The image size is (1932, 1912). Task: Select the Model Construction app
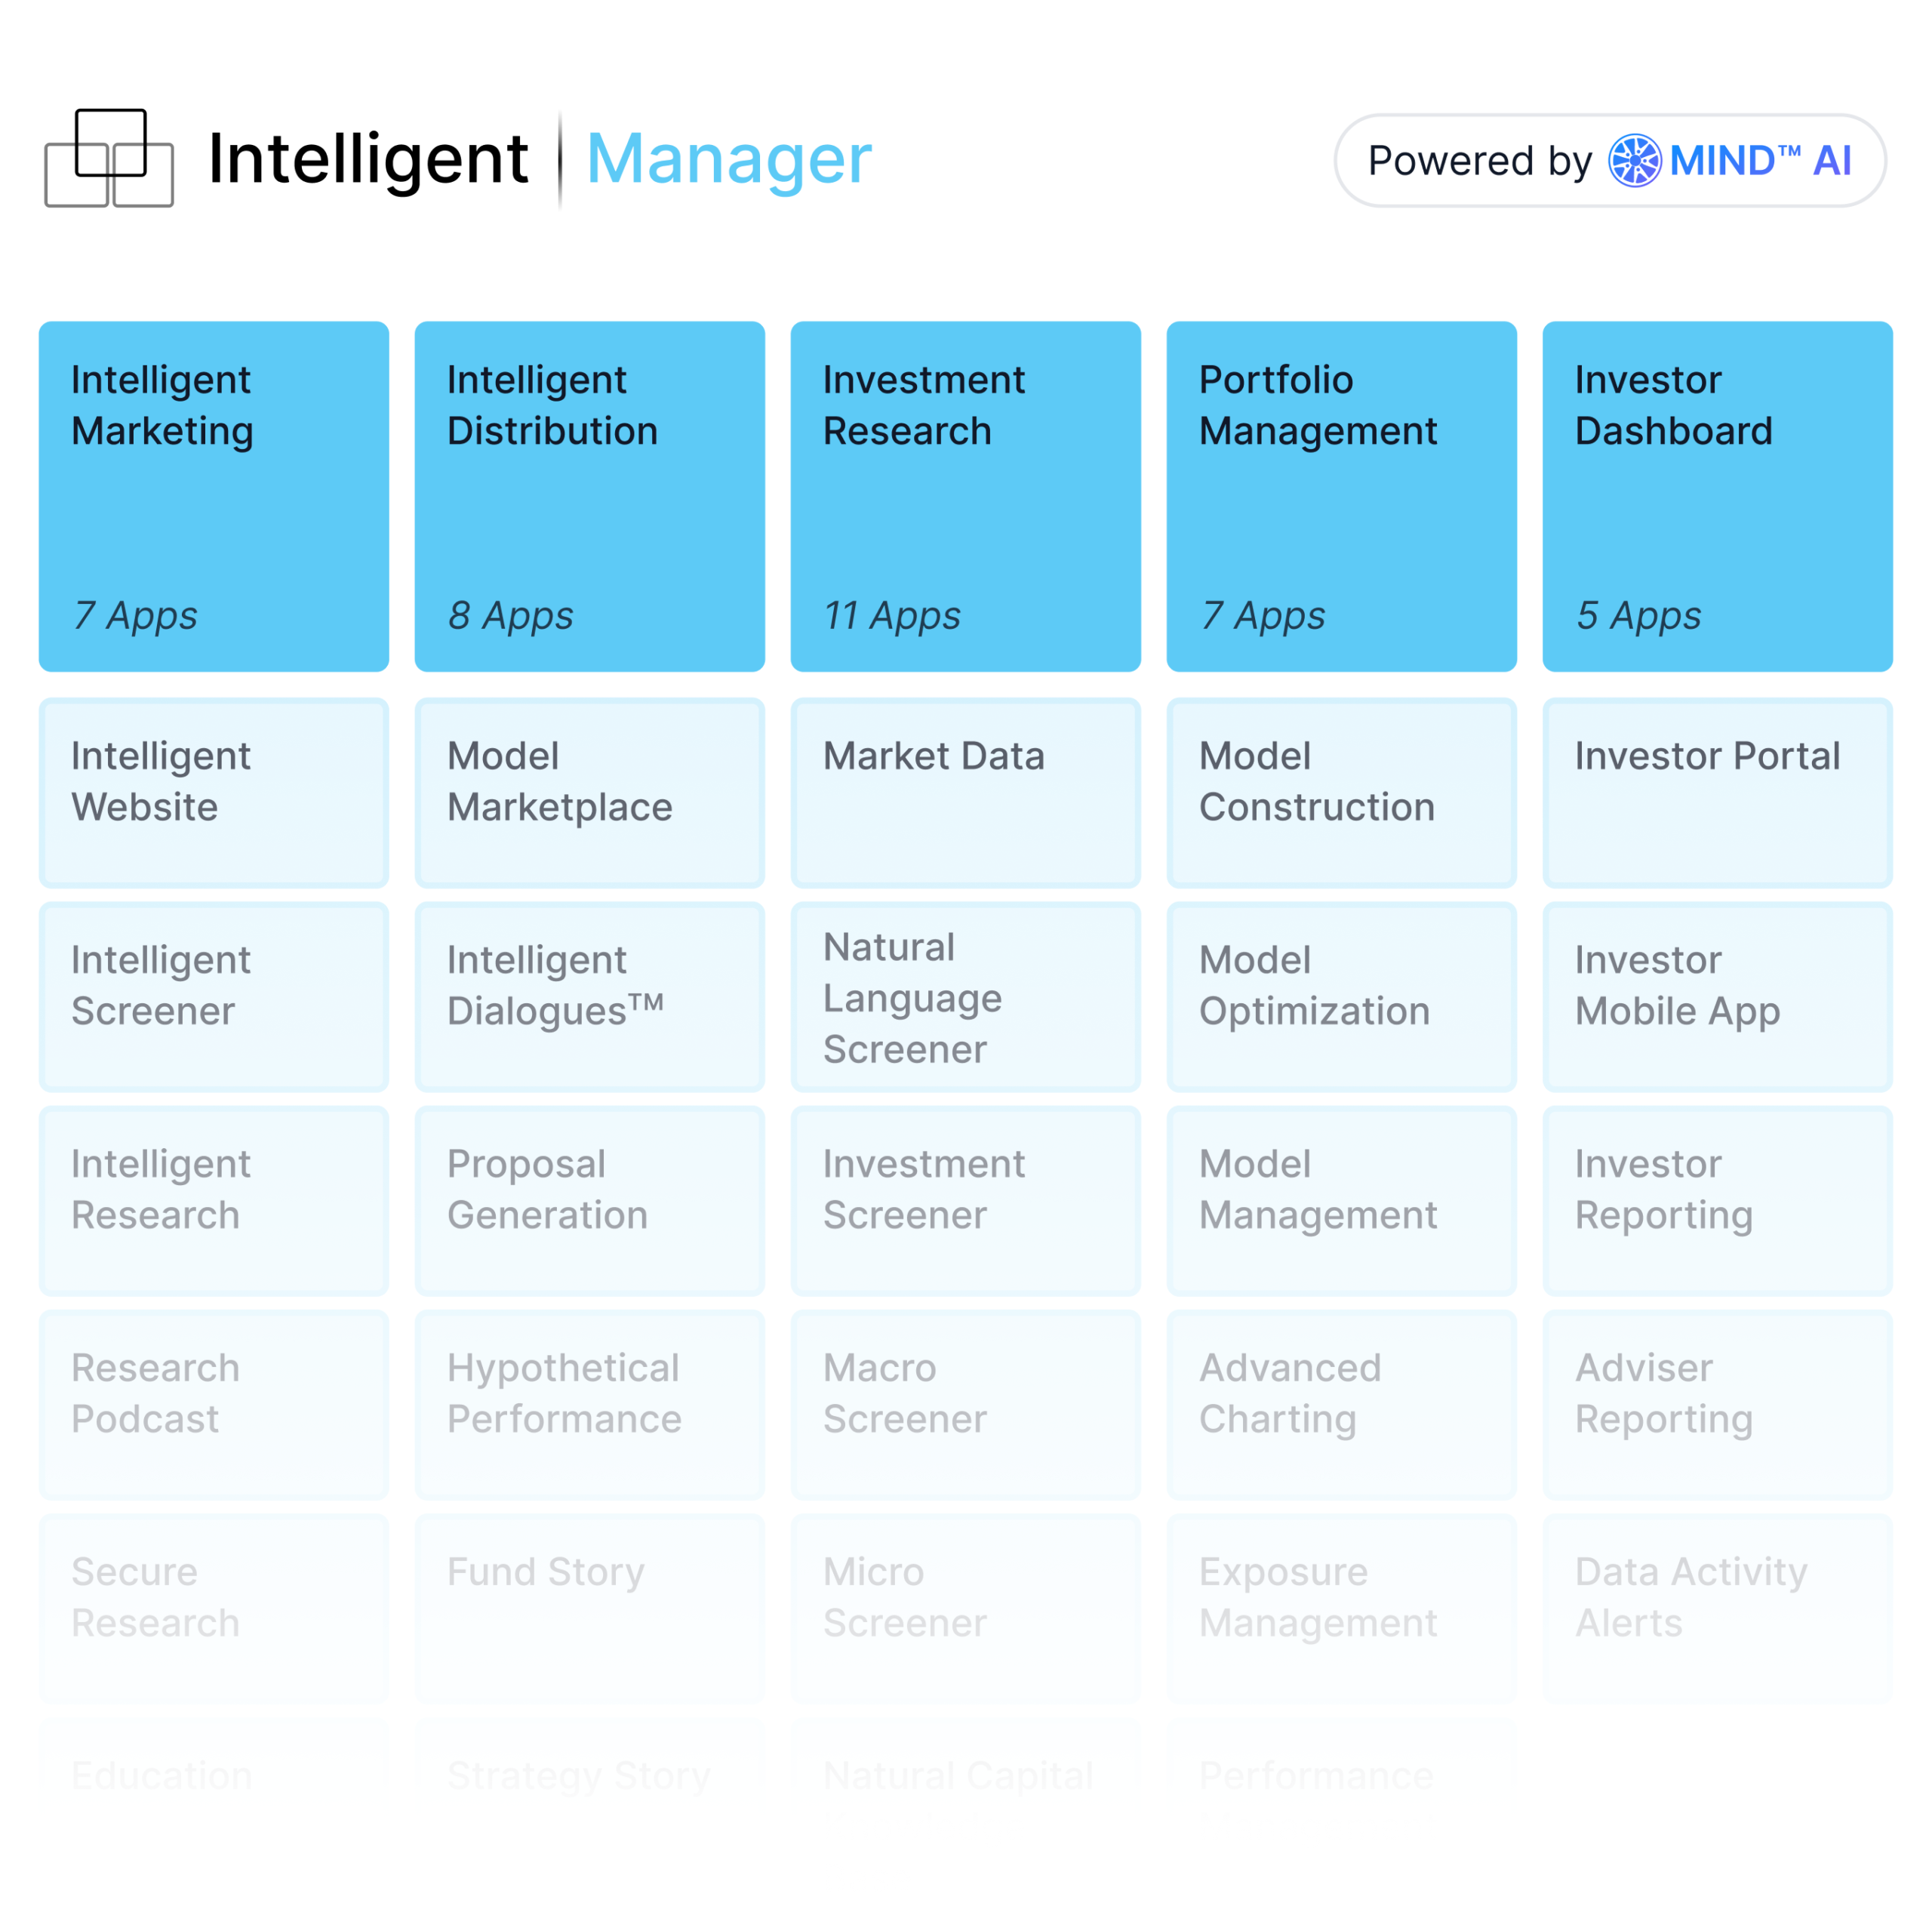(1341, 792)
